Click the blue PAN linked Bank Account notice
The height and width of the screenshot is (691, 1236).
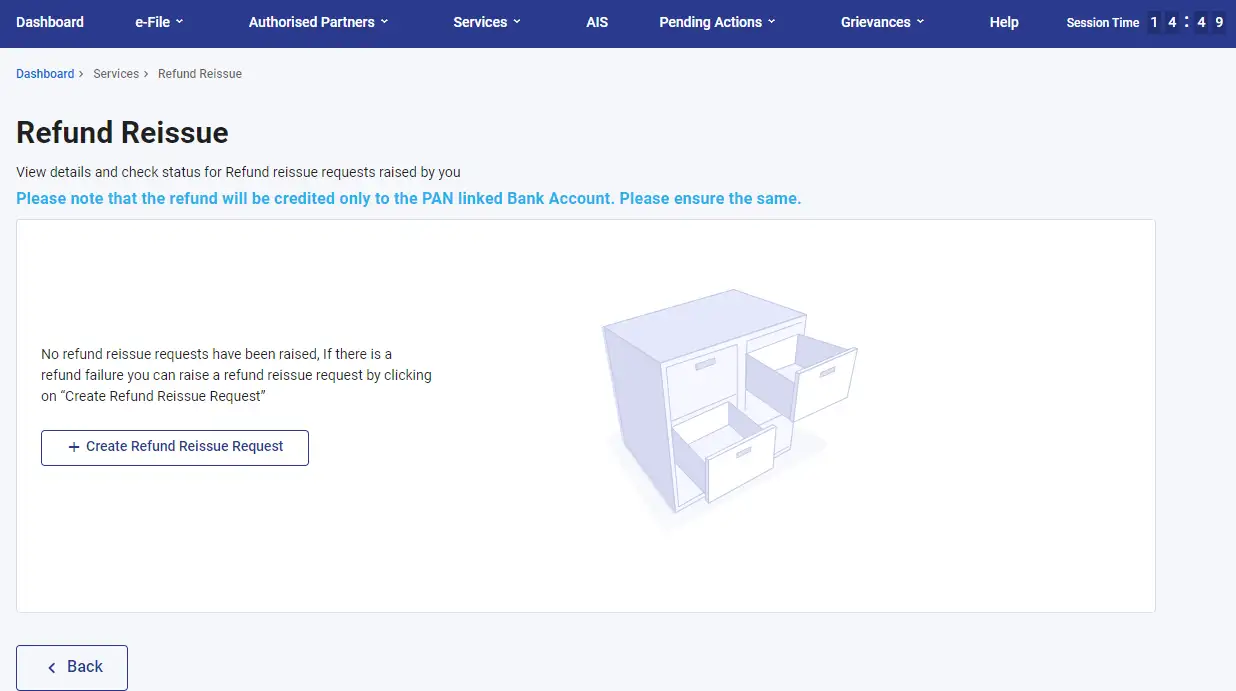[x=409, y=198]
